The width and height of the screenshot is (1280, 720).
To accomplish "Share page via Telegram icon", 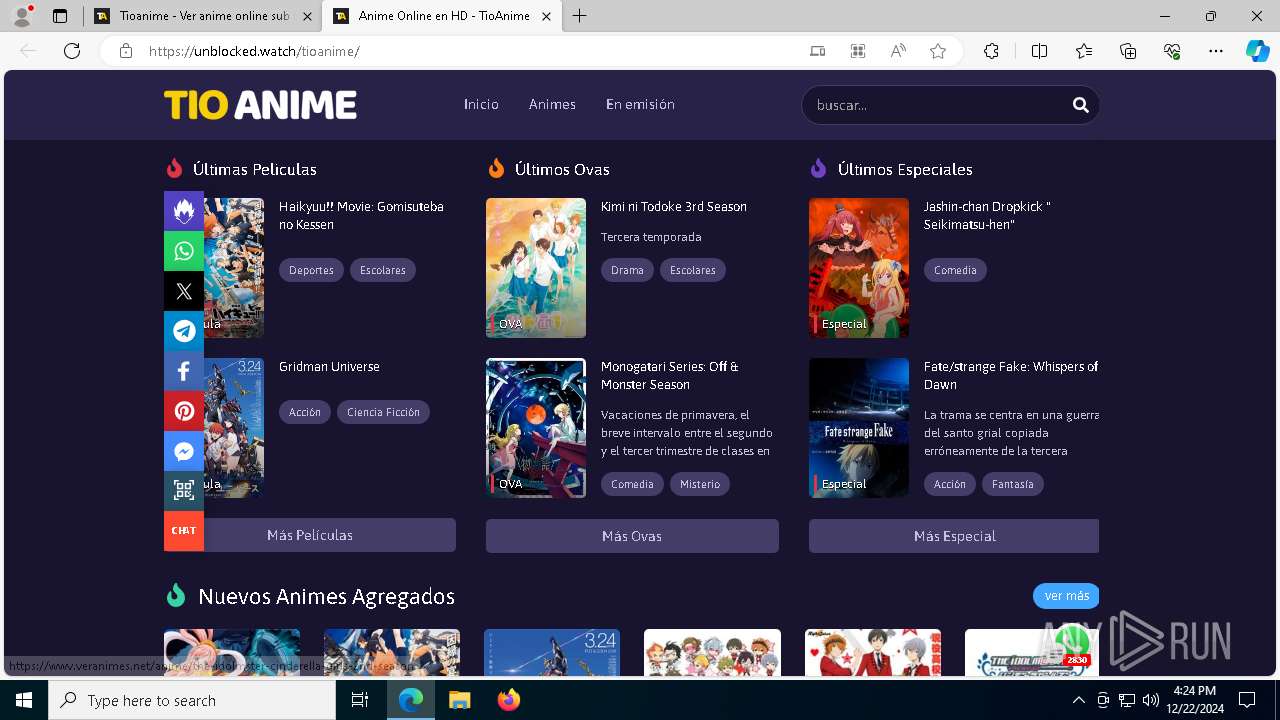I will click(x=184, y=331).
